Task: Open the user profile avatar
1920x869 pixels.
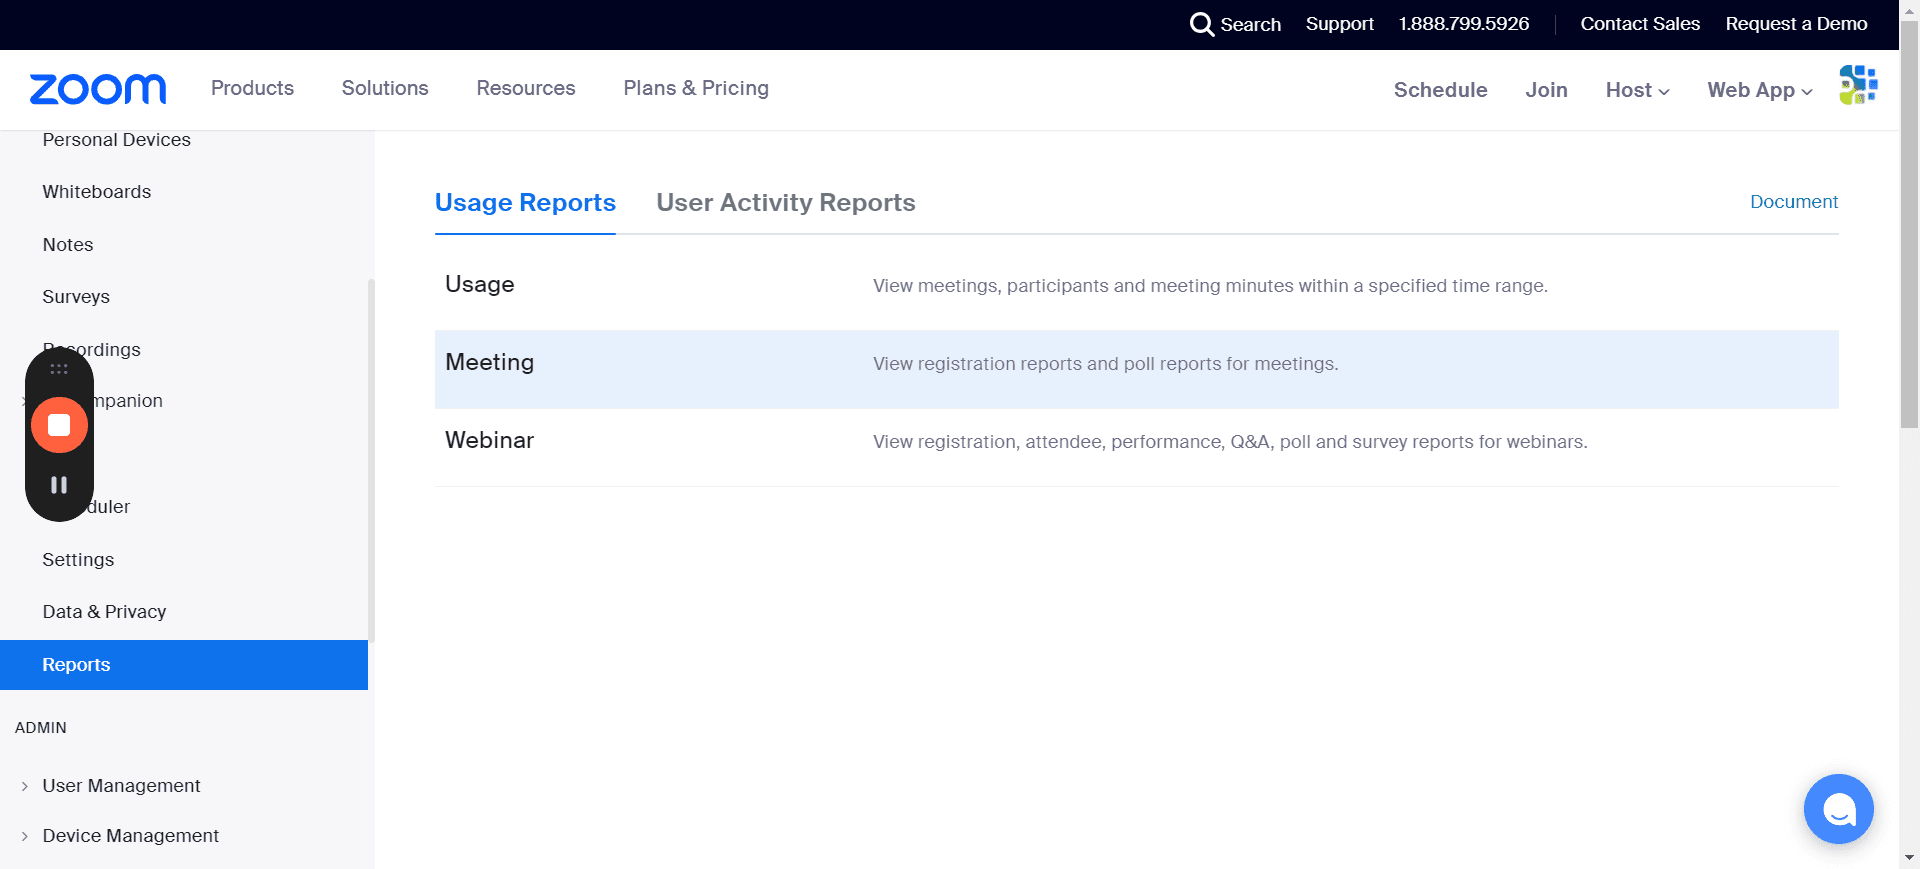Action: click(x=1858, y=85)
